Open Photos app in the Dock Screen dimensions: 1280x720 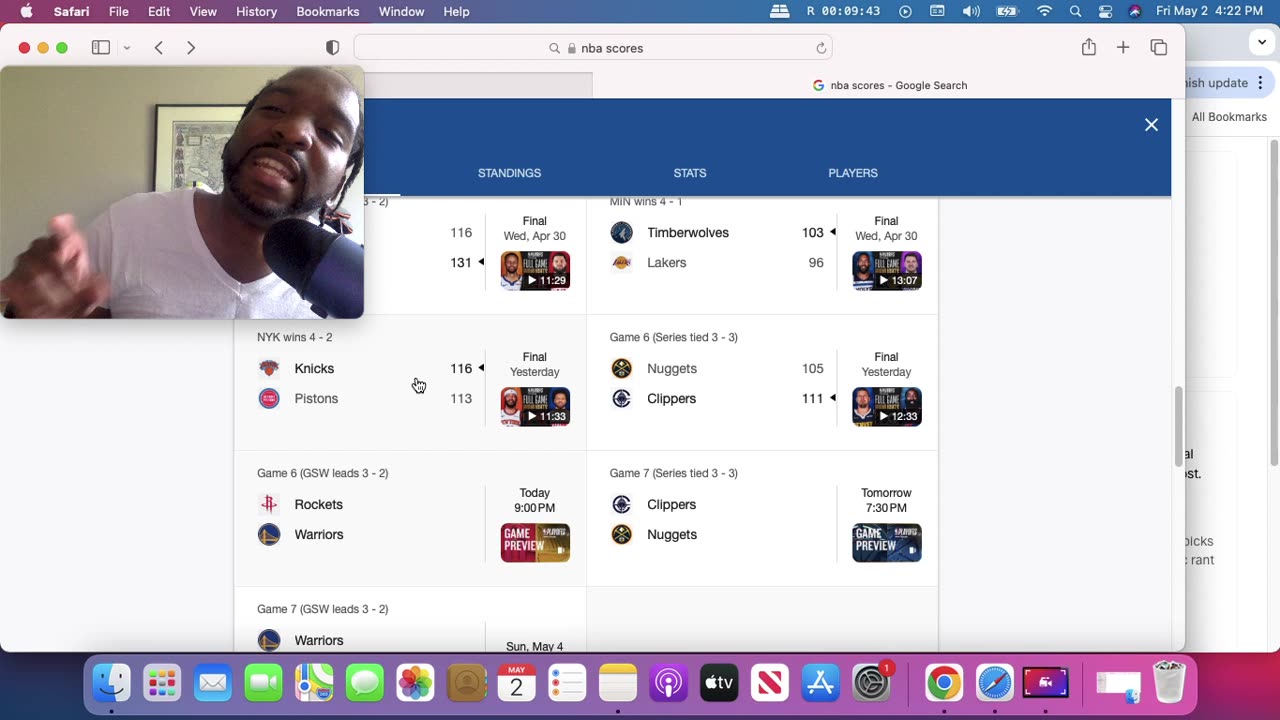point(415,683)
